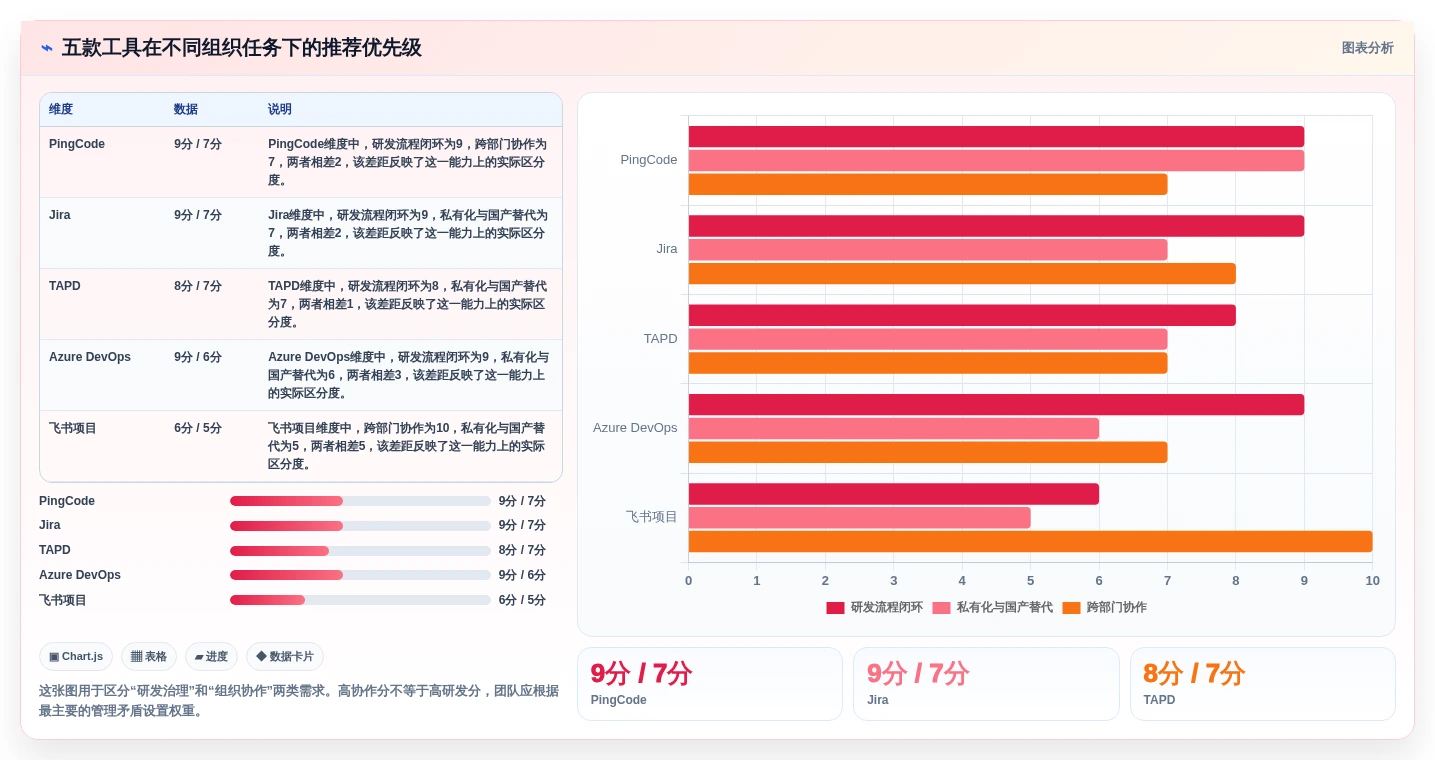Select the Azure DevOps cell in the table
This screenshot has height=760, width=1435.
click(102, 375)
